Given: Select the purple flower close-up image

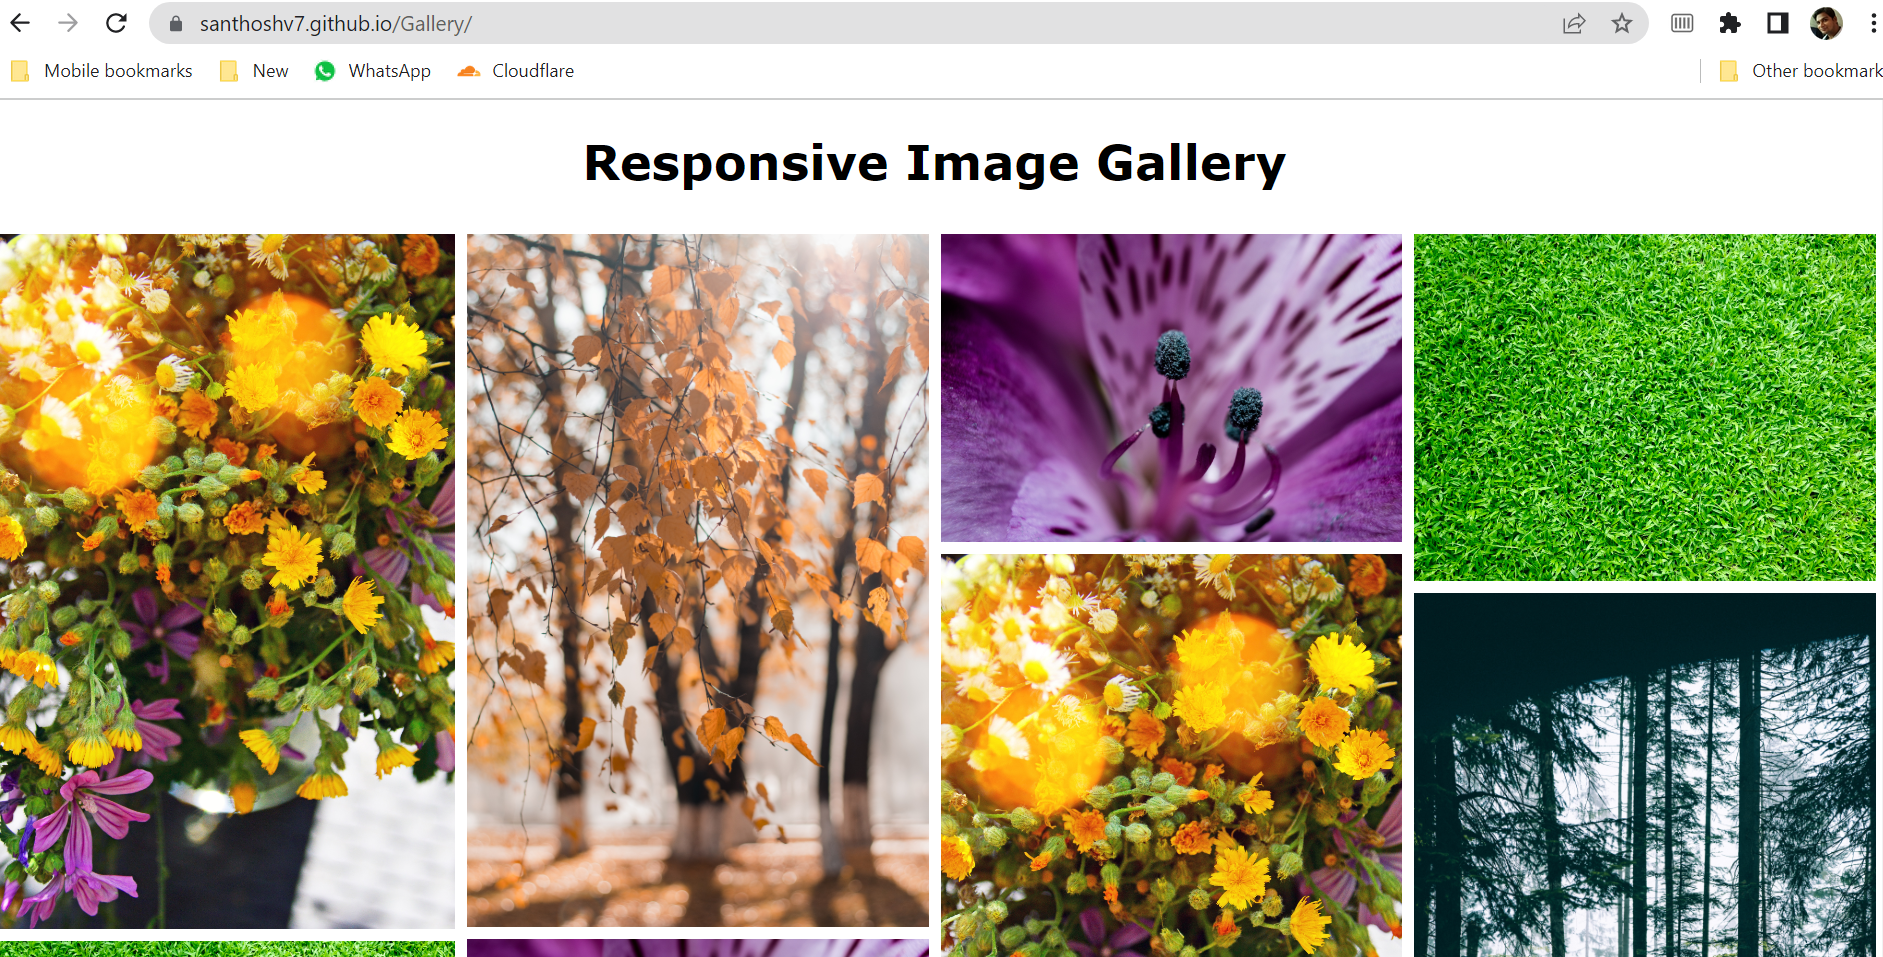Looking at the screenshot, I should [x=1171, y=388].
